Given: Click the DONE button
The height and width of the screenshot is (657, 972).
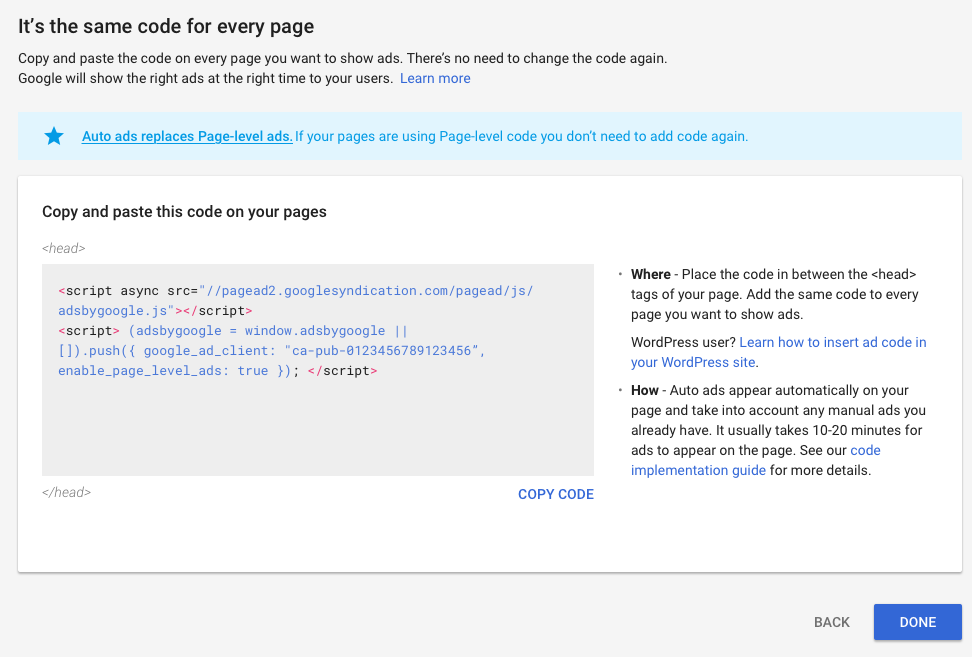Looking at the screenshot, I should 917,622.
